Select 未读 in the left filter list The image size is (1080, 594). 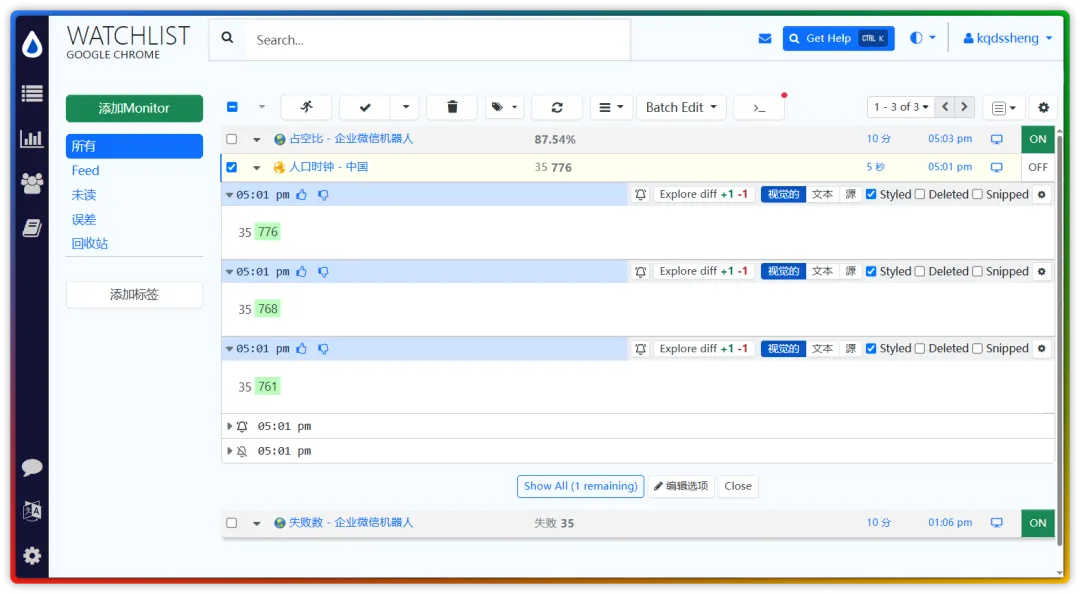(x=84, y=195)
